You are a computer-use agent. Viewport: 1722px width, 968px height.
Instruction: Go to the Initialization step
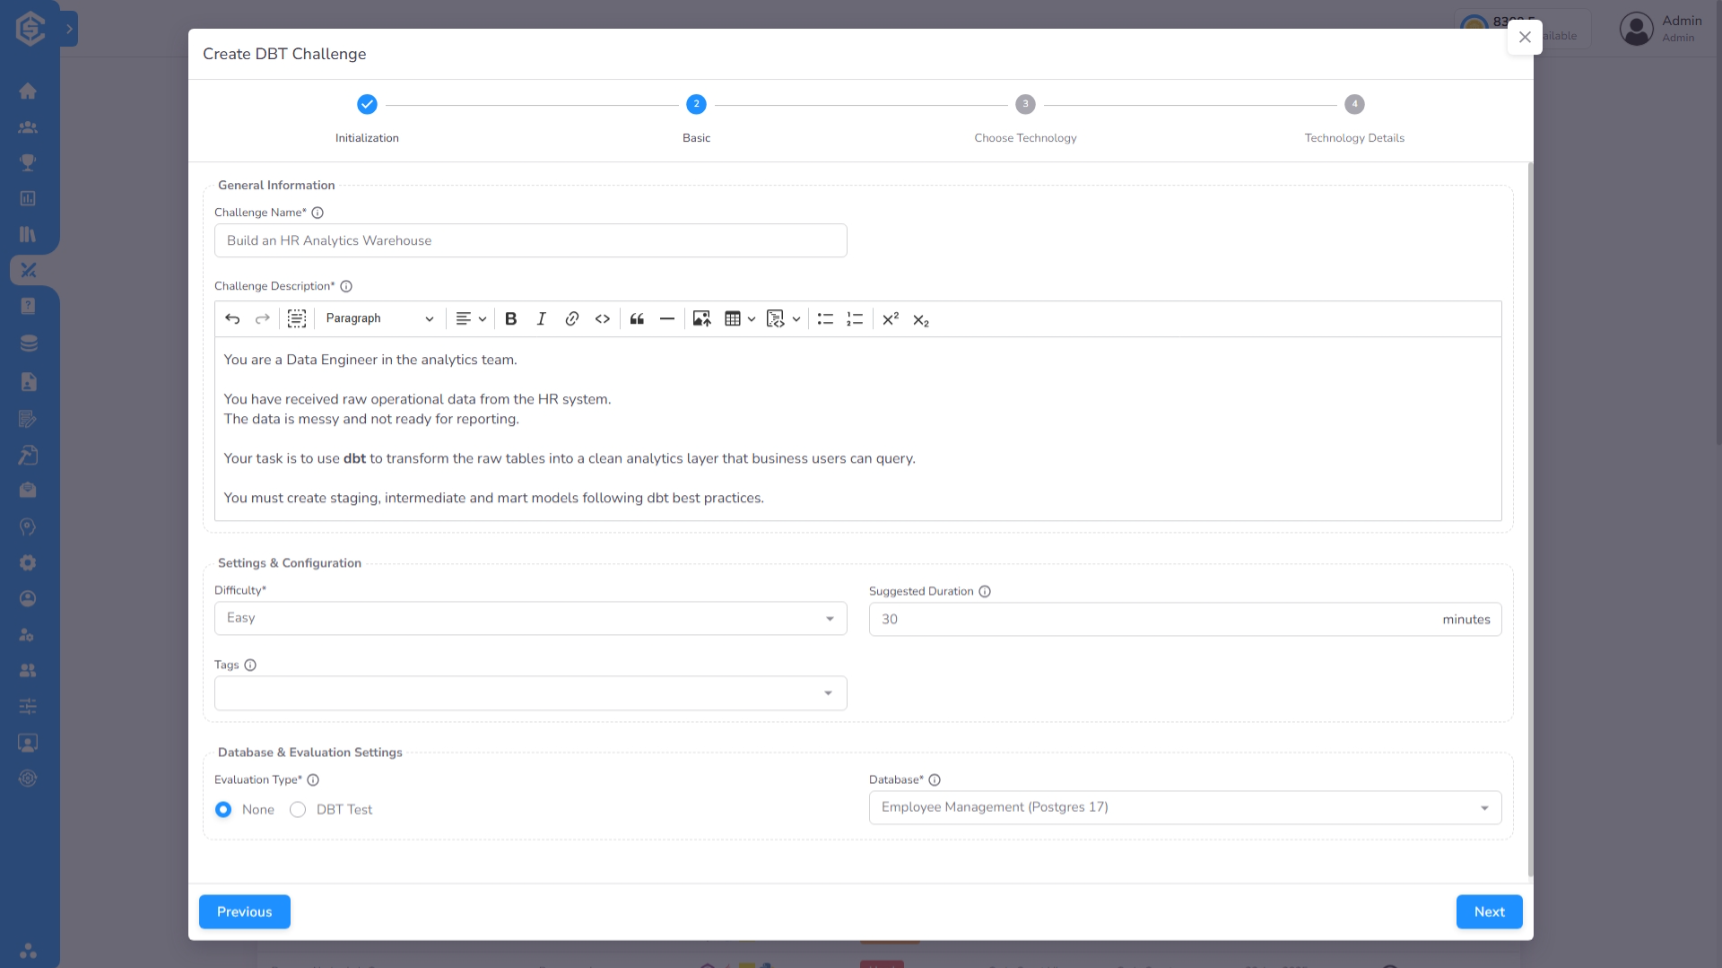click(x=367, y=105)
